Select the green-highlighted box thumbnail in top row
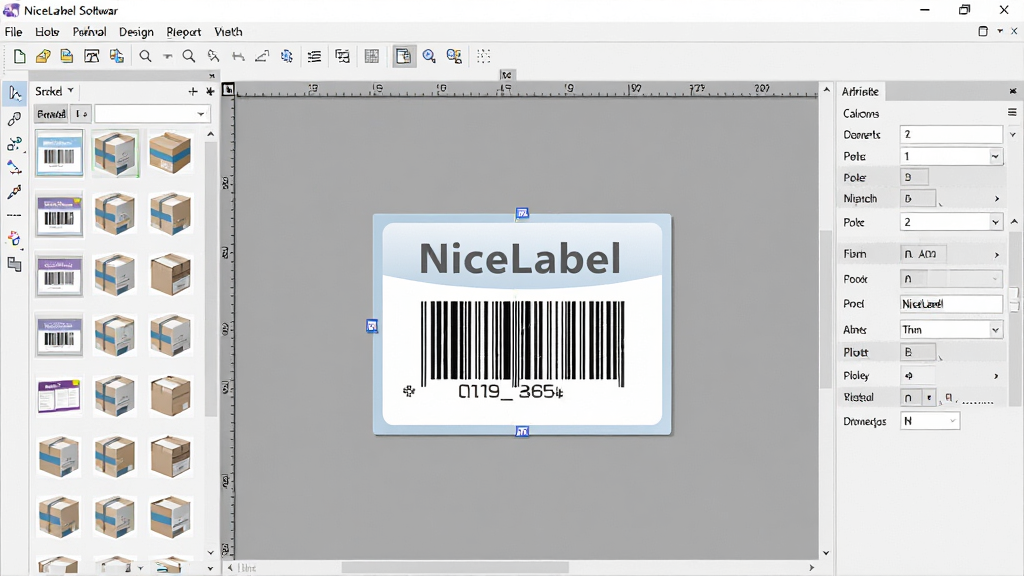Viewport: 1024px width, 576px height. click(115, 153)
